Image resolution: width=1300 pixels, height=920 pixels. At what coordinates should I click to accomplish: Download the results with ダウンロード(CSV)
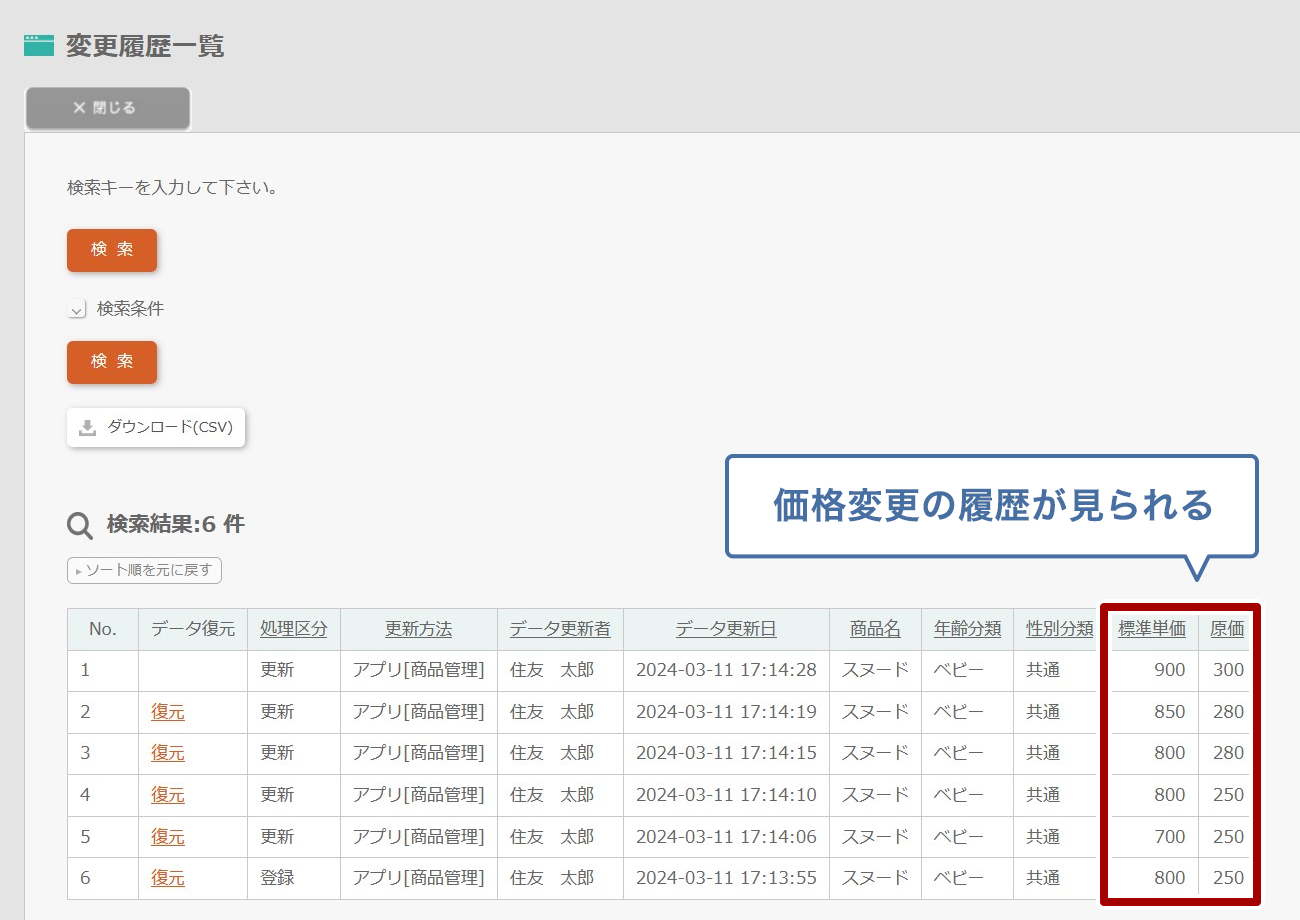(x=156, y=427)
